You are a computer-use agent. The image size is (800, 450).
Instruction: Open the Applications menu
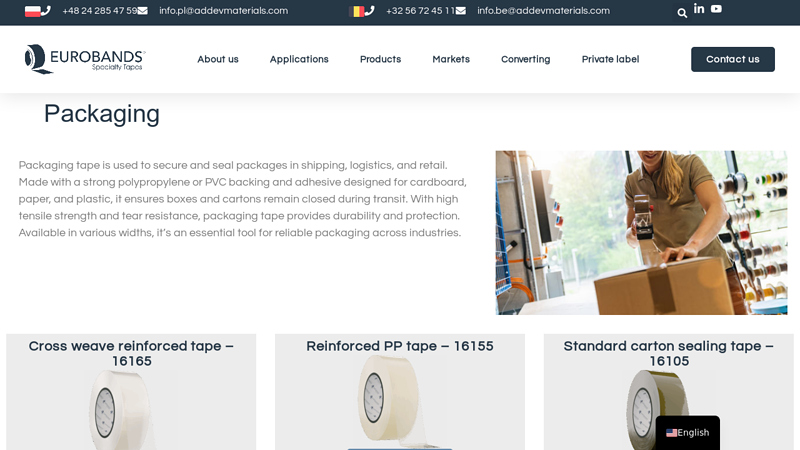click(299, 59)
